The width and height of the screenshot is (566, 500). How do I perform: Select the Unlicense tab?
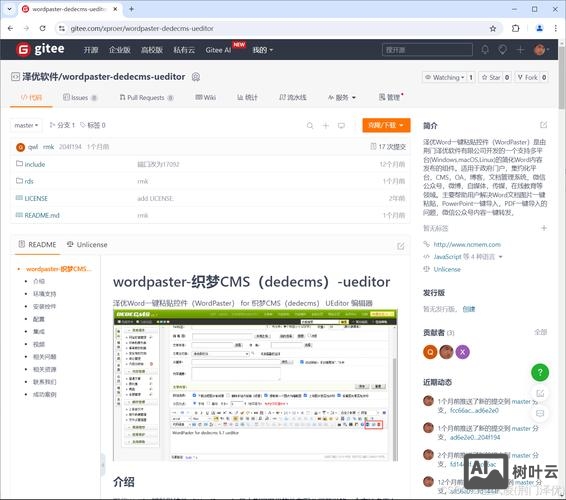click(87, 245)
